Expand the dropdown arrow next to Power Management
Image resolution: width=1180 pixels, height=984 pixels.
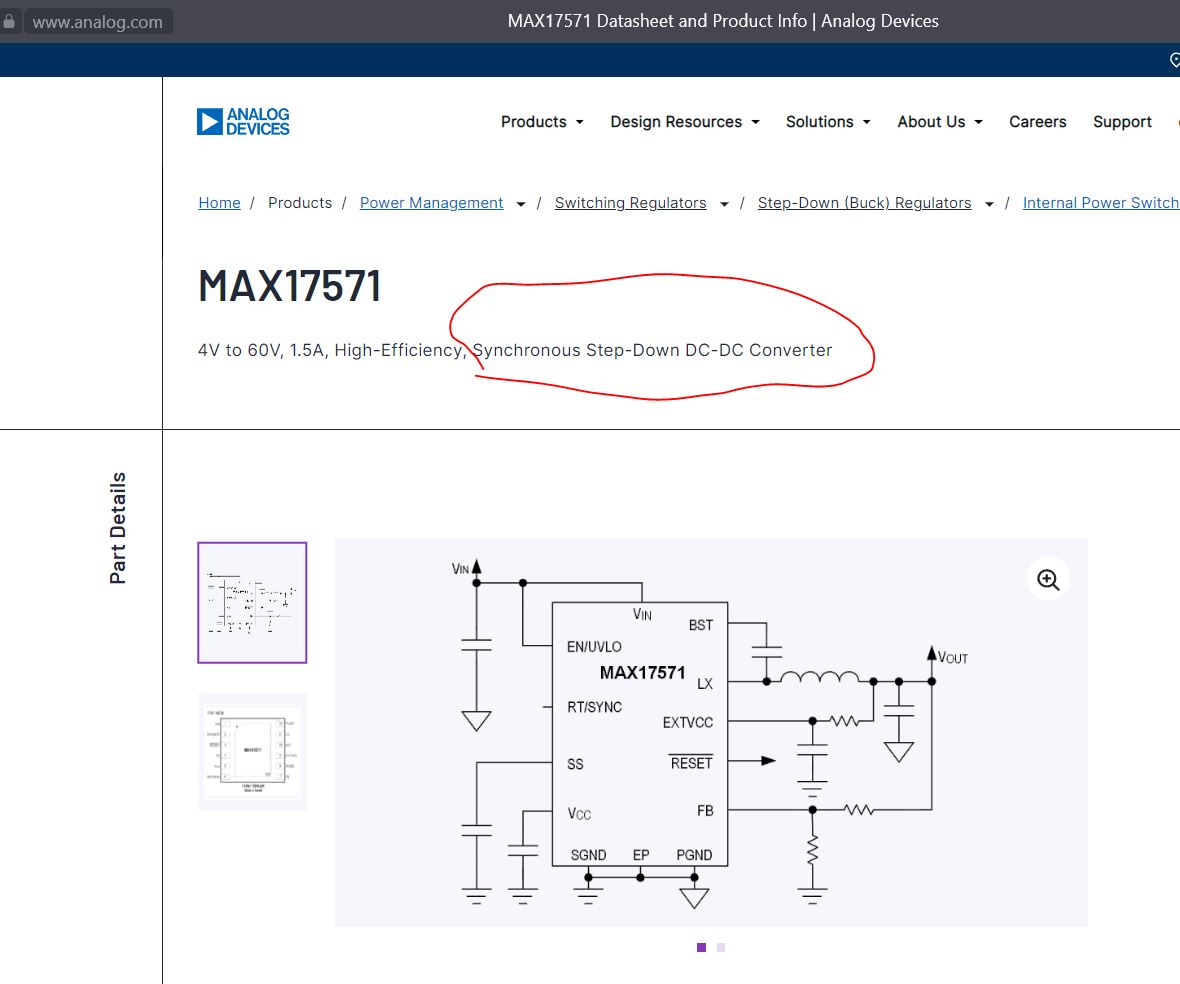click(521, 204)
